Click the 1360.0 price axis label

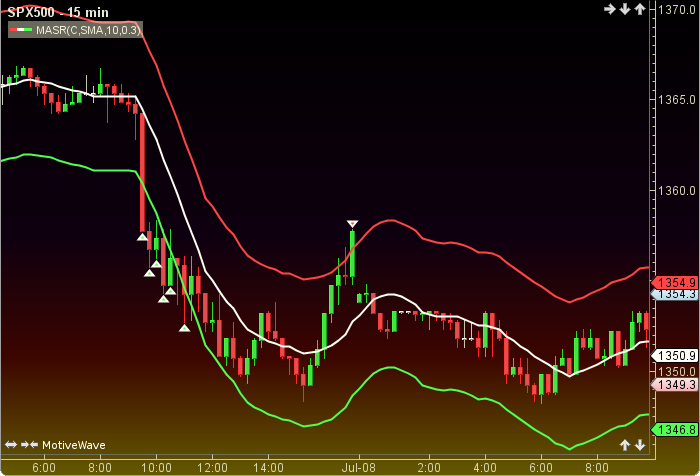pos(677,191)
